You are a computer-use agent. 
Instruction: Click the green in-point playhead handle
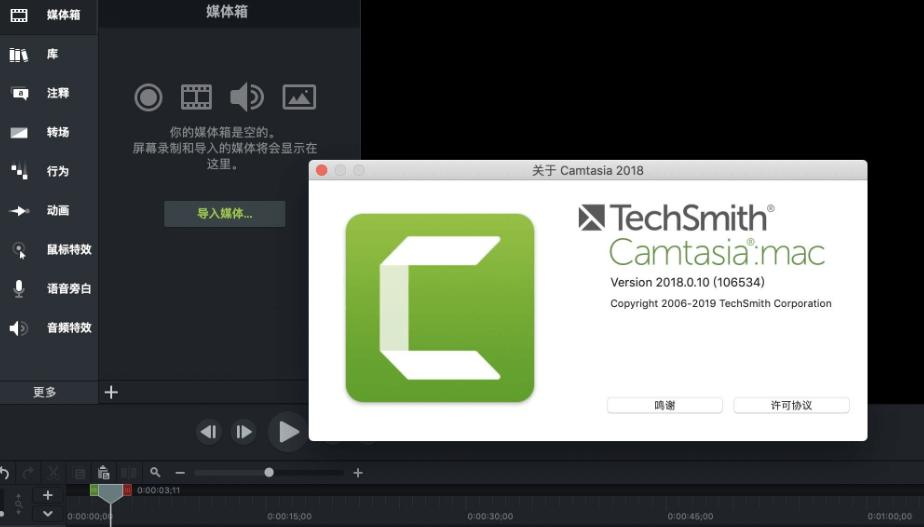tap(94, 490)
